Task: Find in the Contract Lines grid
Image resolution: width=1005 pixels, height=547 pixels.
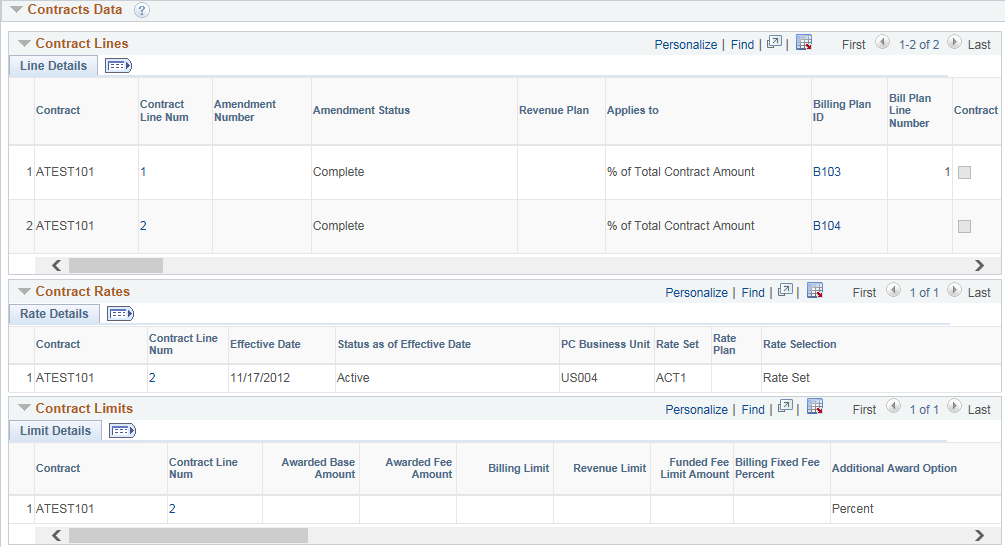Action: (742, 44)
